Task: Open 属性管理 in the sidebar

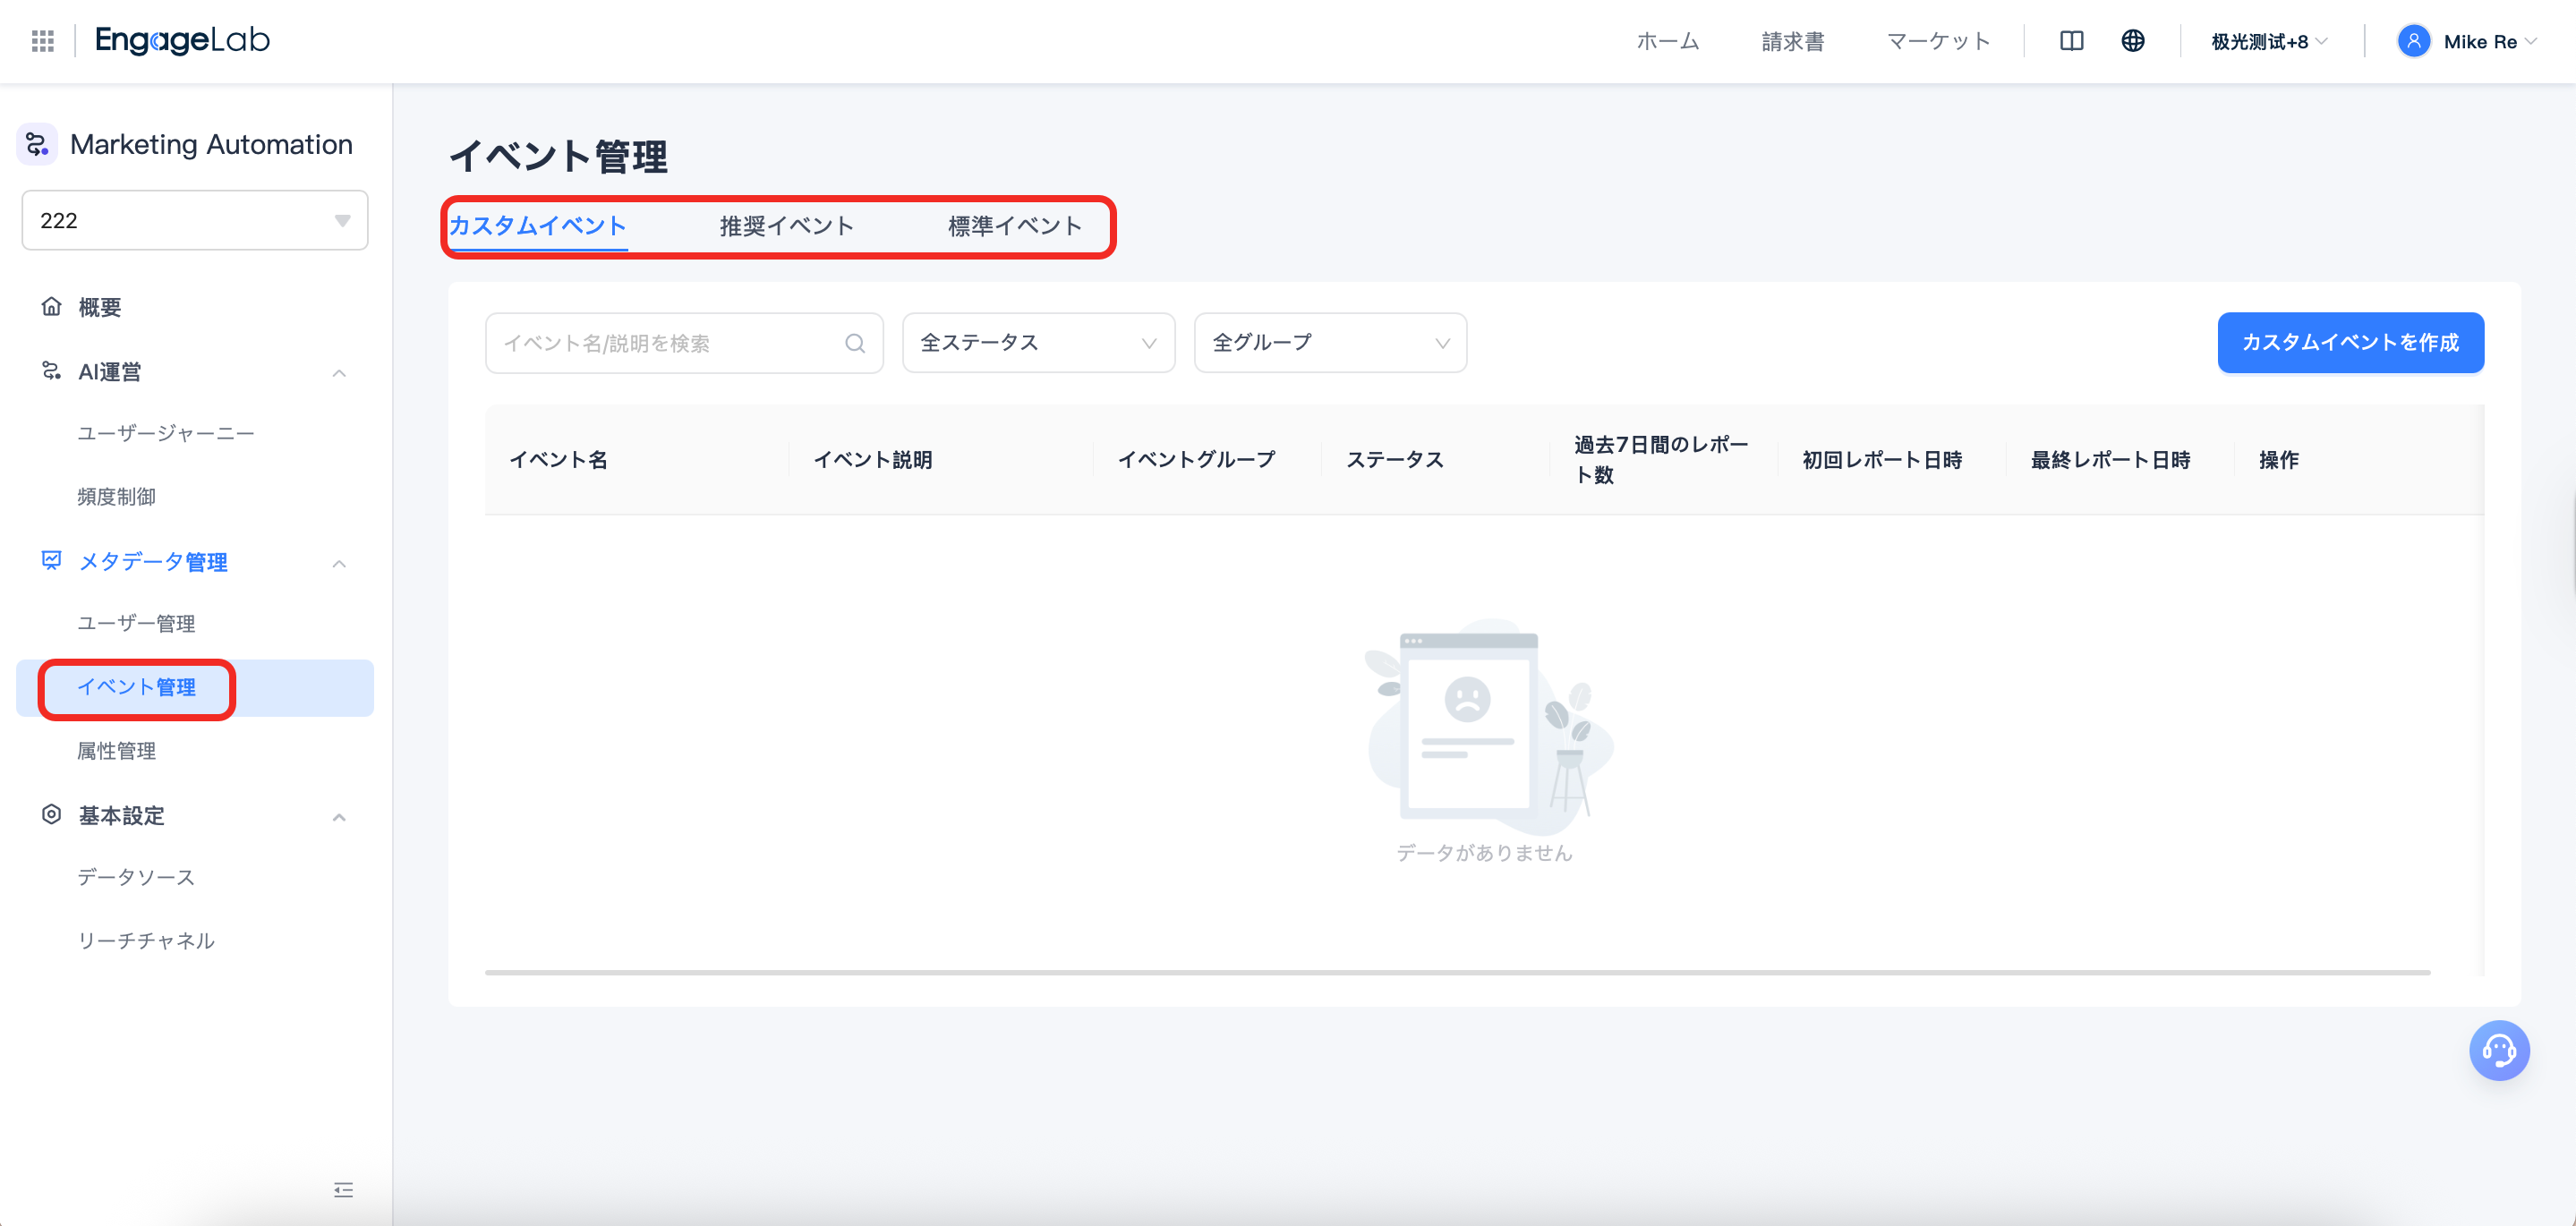Action: click(116, 751)
